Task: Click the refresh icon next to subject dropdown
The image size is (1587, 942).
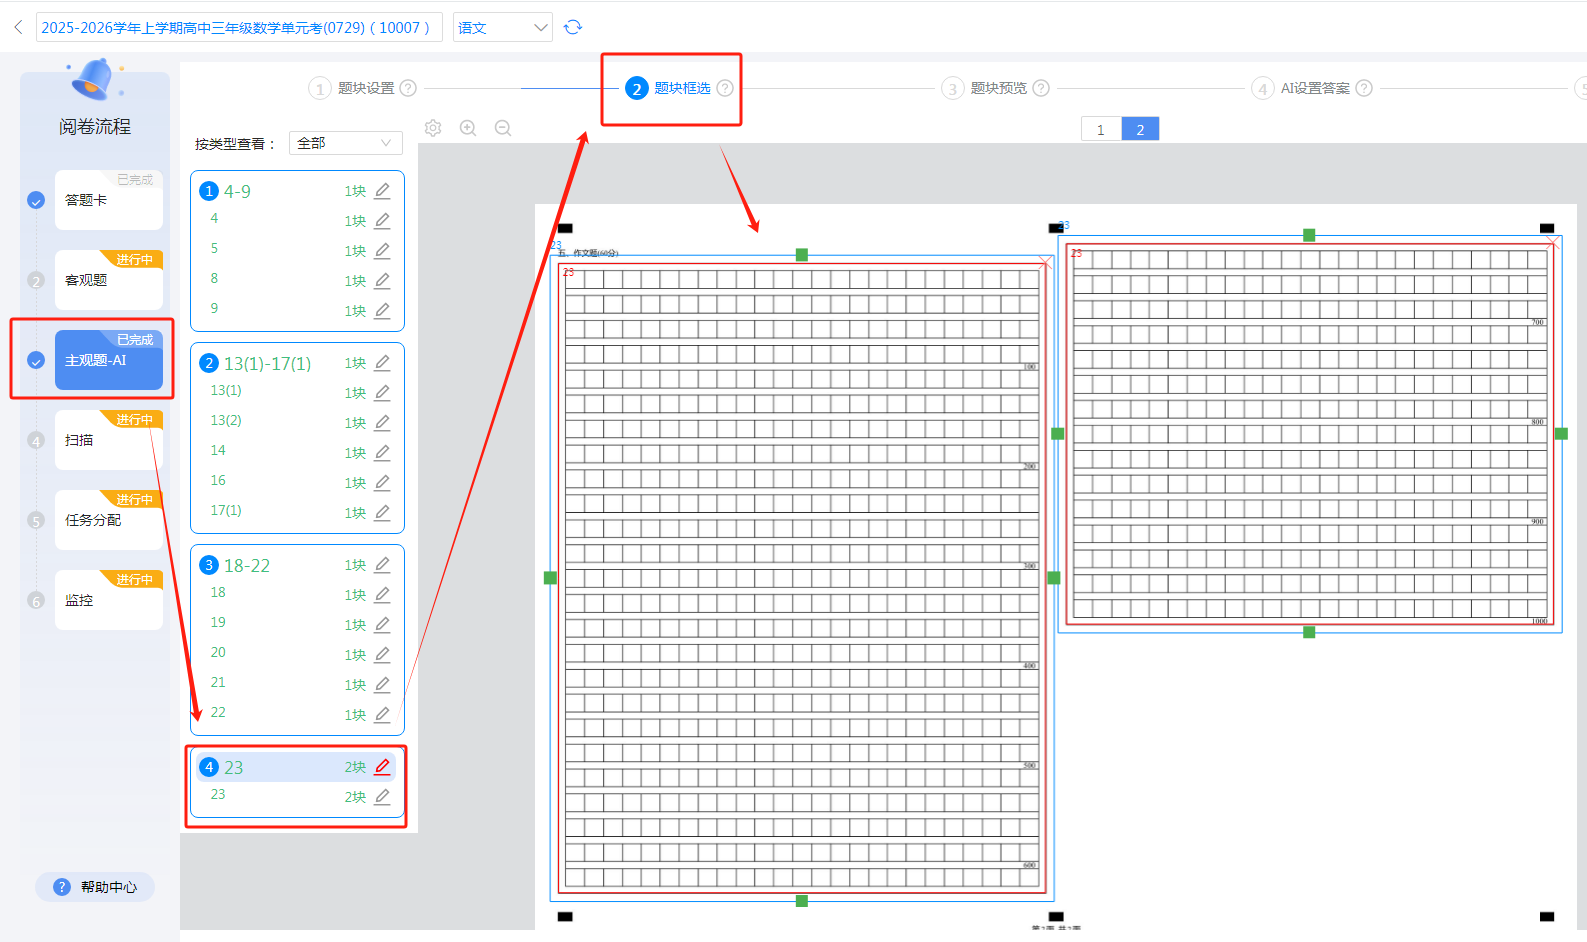Action: 573,27
